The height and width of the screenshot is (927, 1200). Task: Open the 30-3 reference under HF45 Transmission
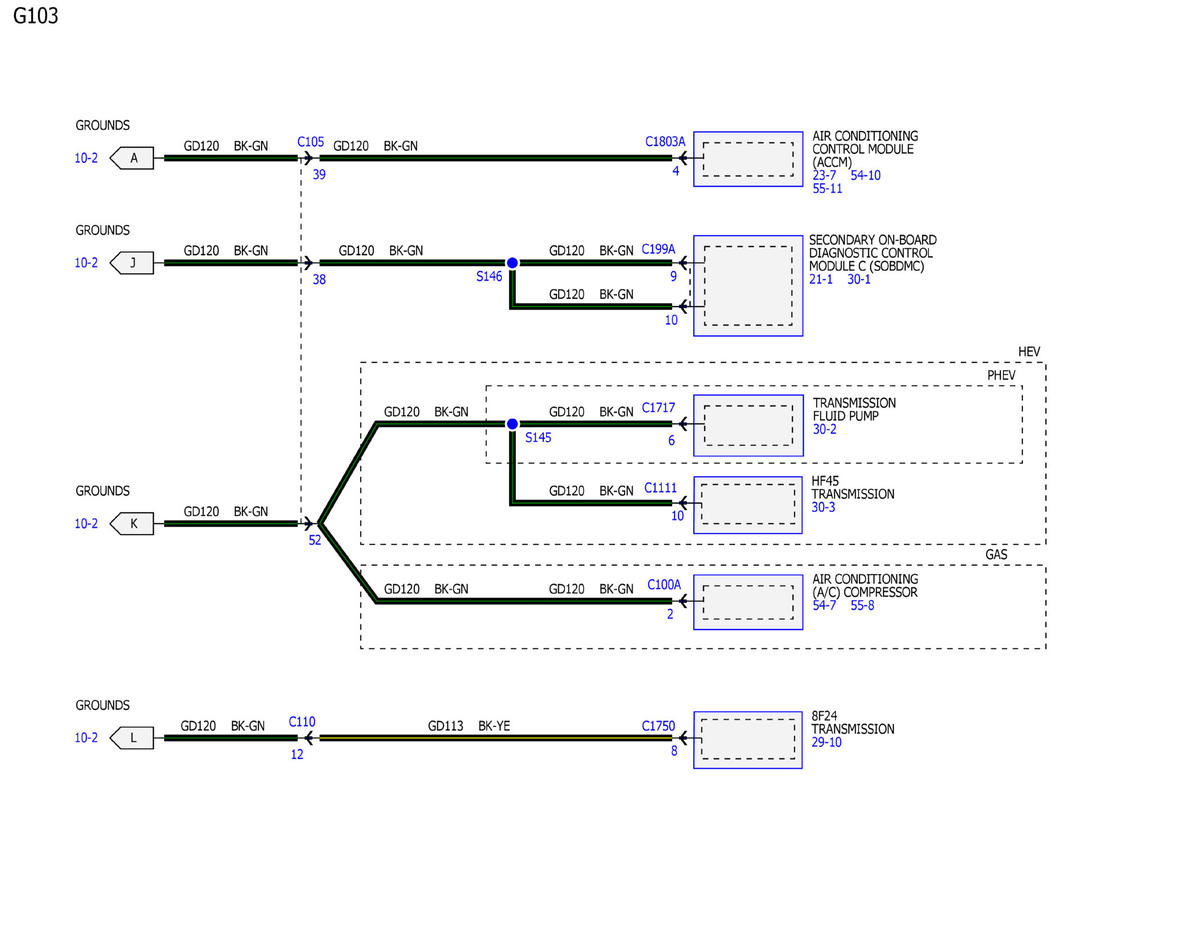tap(823, 508)
